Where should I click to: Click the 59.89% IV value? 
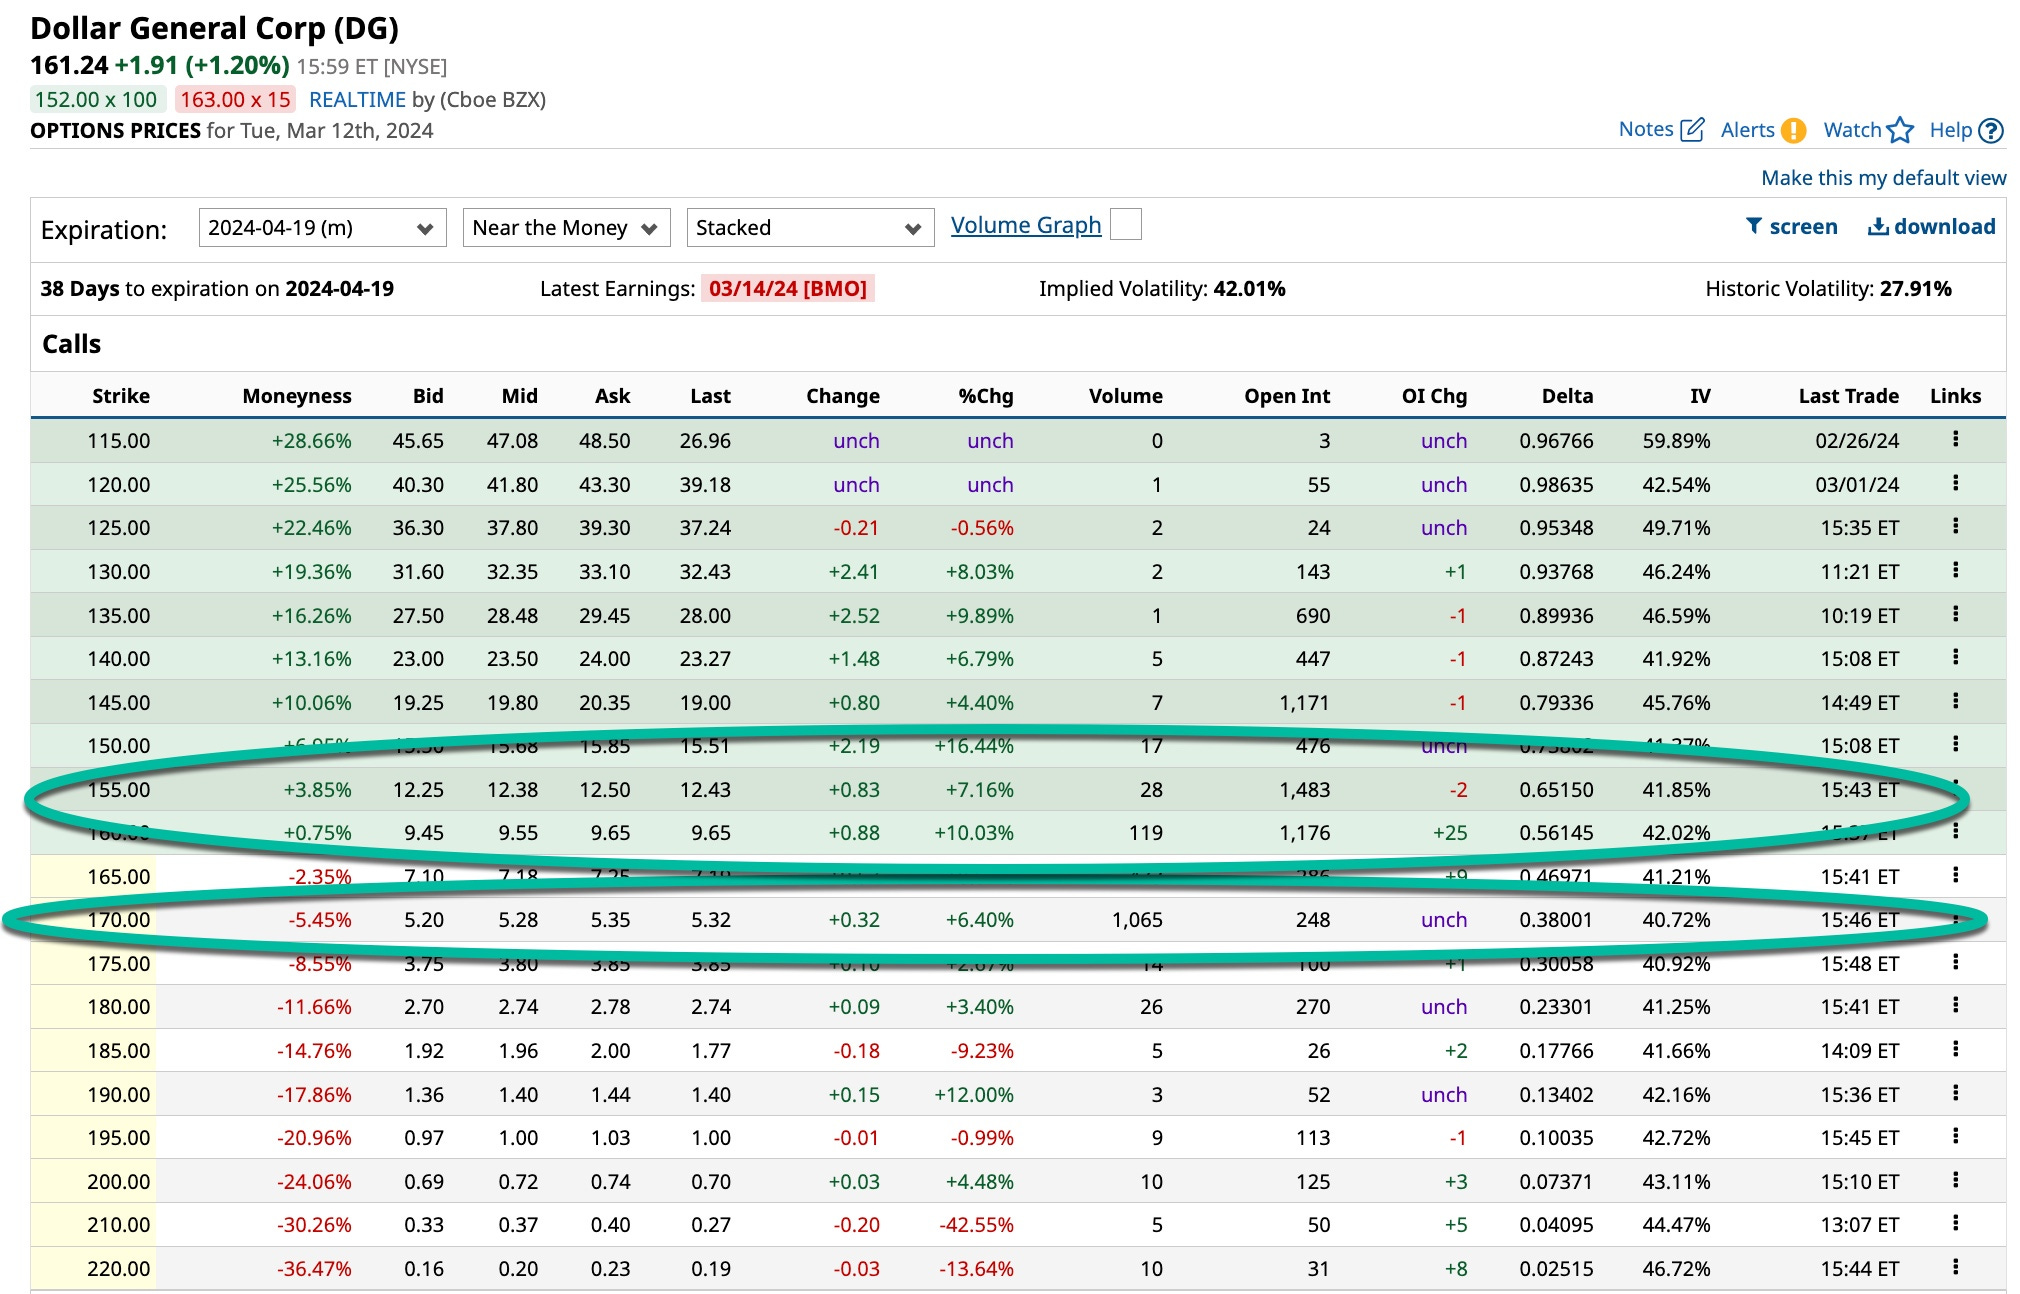click(x=1676, y=440)
